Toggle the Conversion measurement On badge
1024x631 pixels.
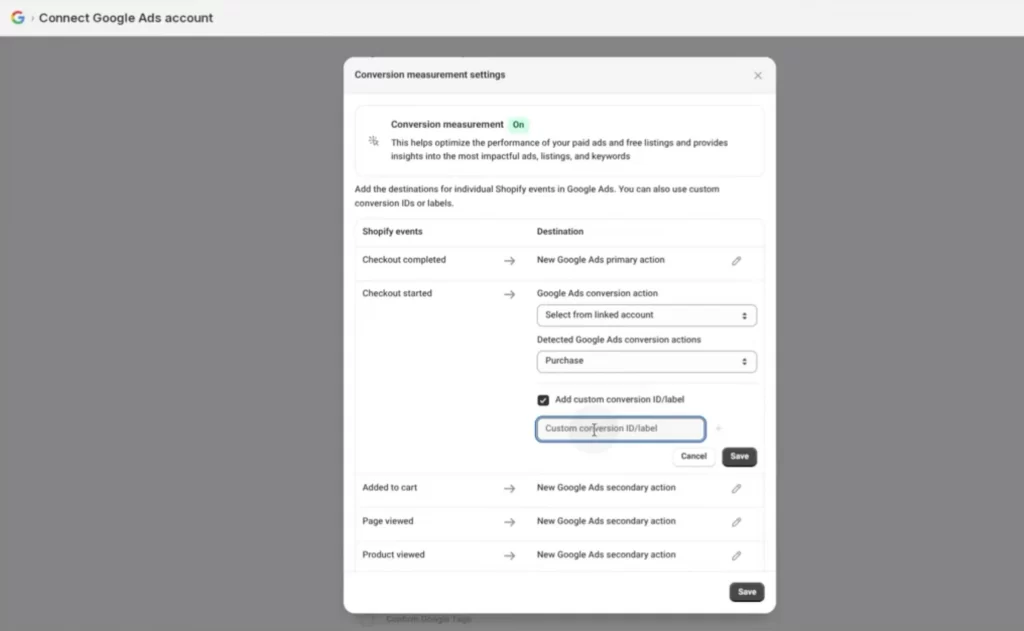click(x=518, y=124)
